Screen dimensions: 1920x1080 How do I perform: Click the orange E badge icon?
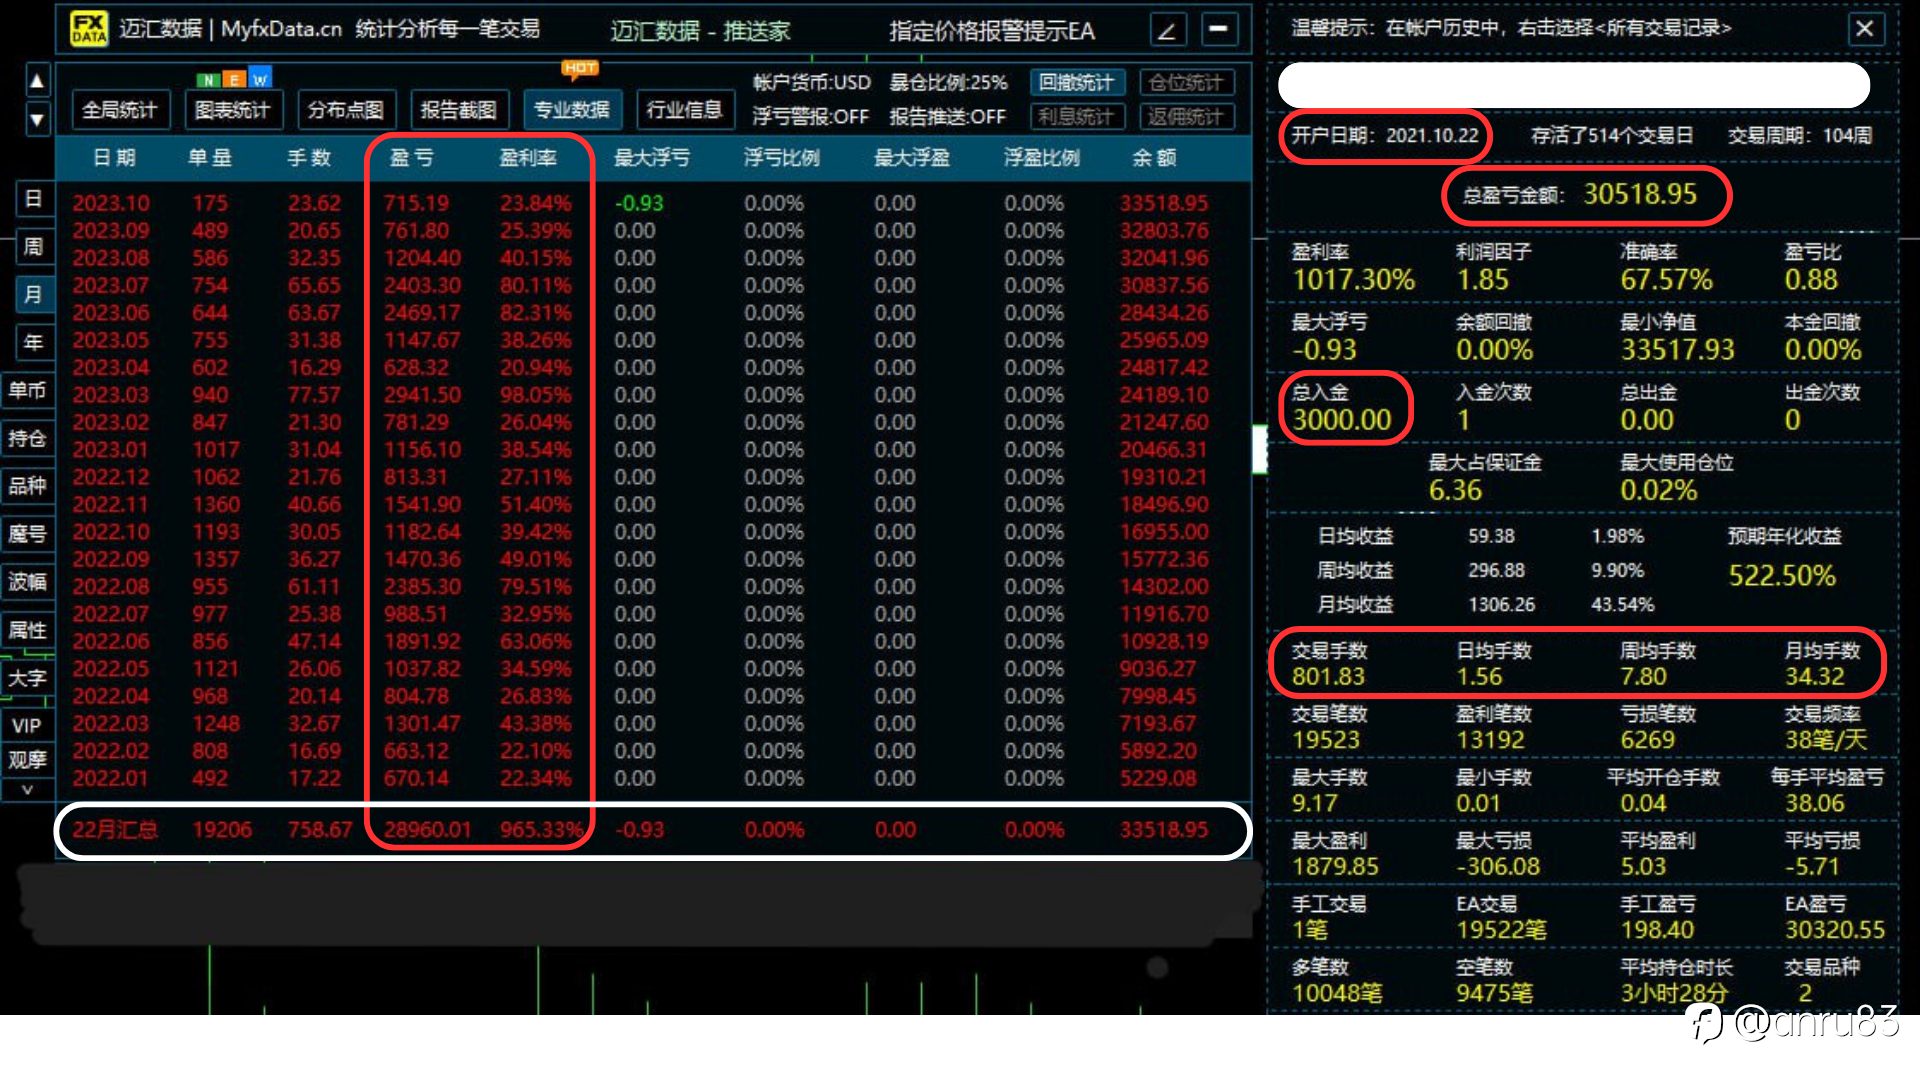[x=234, y=79]
